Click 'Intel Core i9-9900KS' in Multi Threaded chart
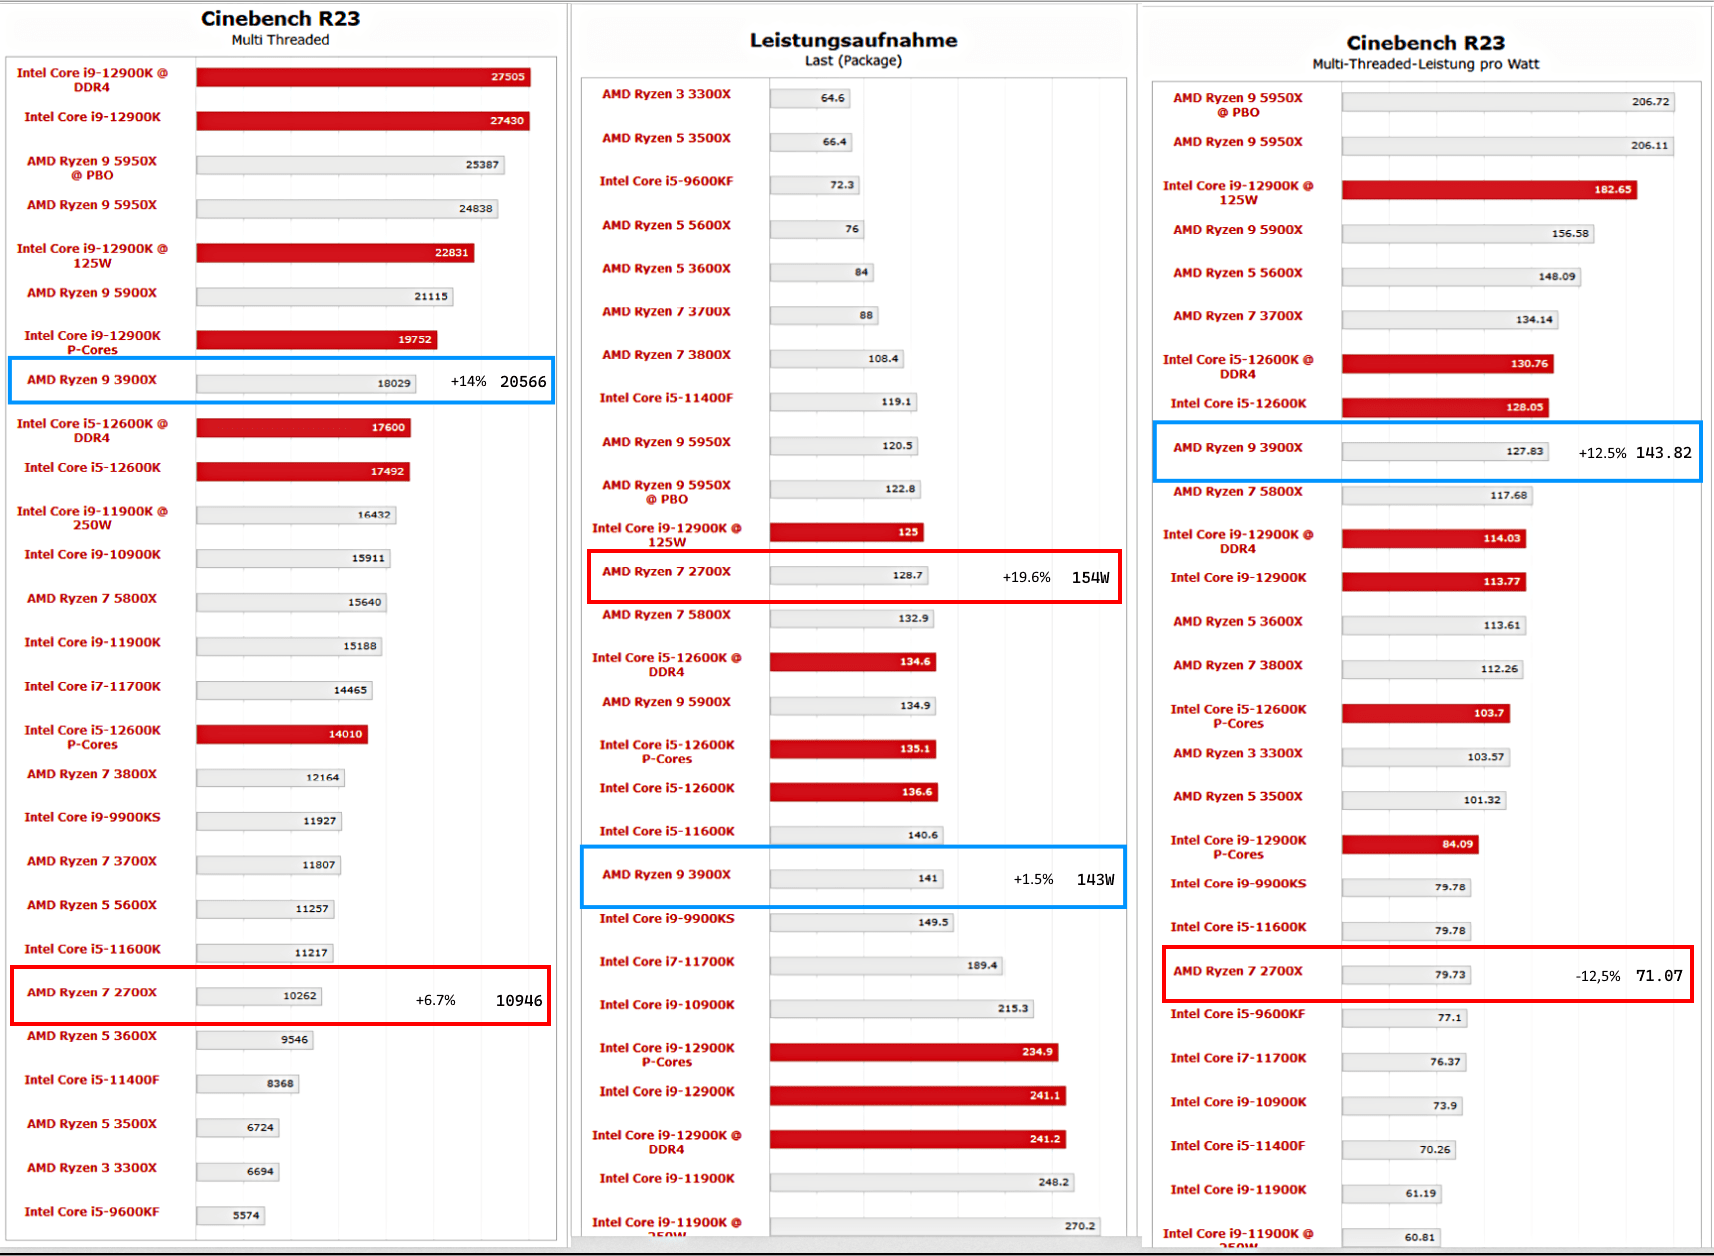The width and height of the screenshot is (1714, 1256). point(92,818)
